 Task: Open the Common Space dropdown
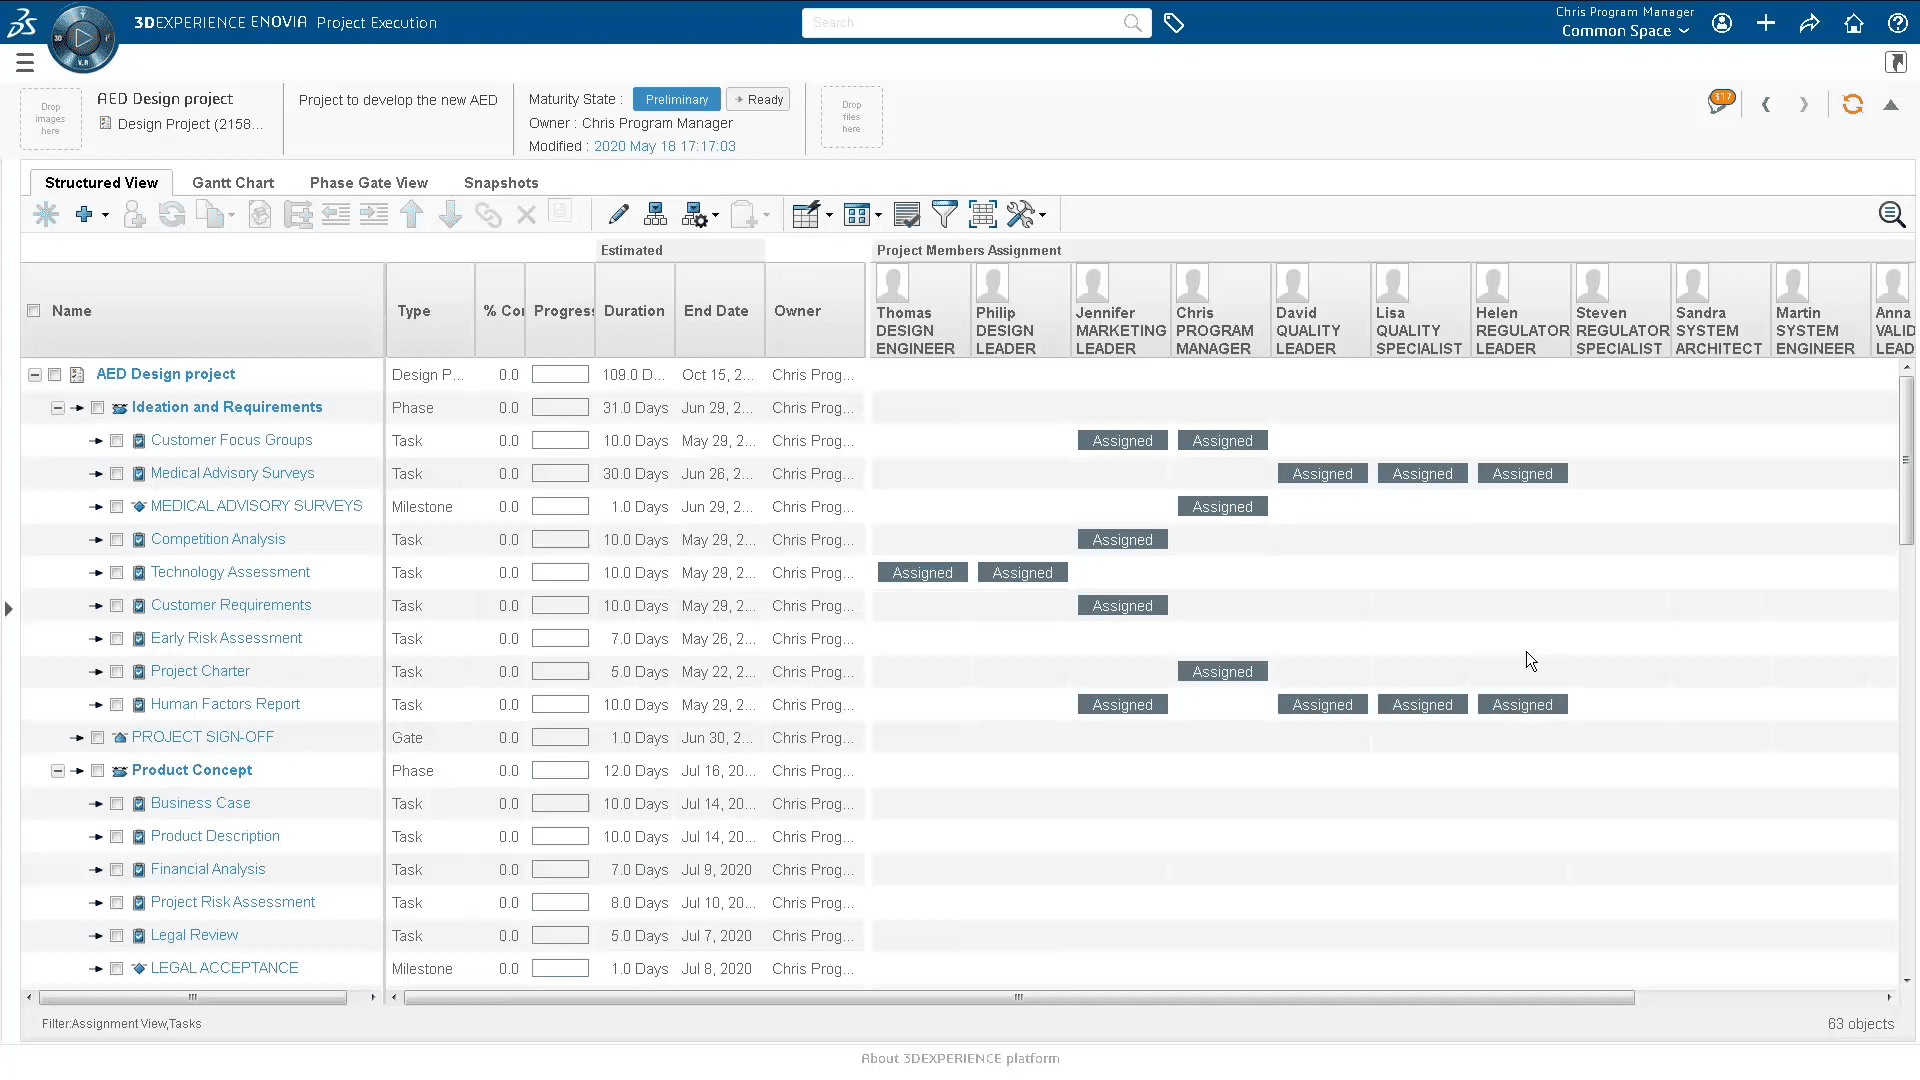pyautogui.click(x=1625, y=31)
